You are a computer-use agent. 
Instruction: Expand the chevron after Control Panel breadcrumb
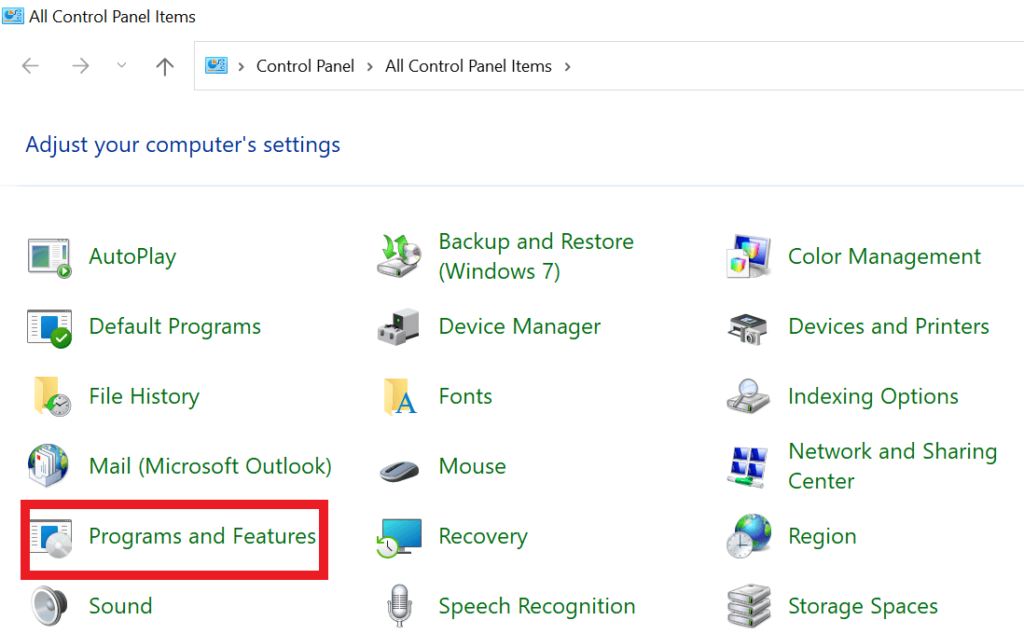point(370,66)
